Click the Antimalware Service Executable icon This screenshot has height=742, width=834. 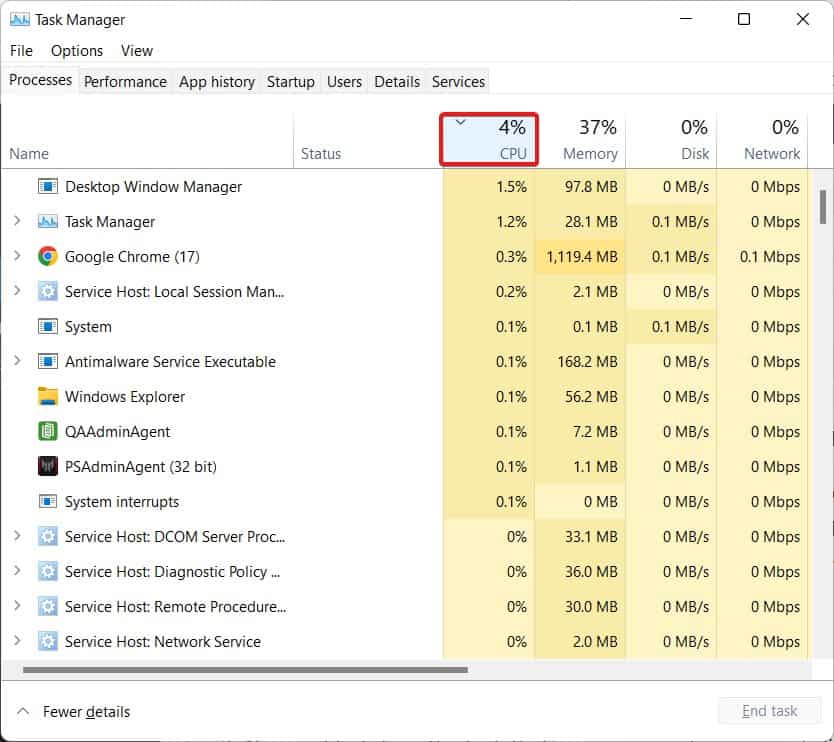[48, 362]
